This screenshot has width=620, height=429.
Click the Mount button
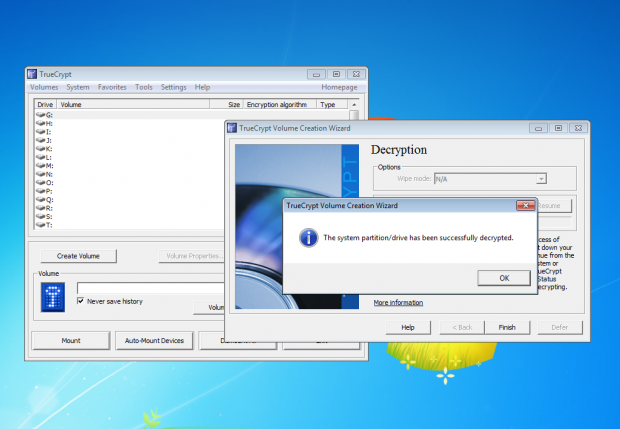coord(71,340)
